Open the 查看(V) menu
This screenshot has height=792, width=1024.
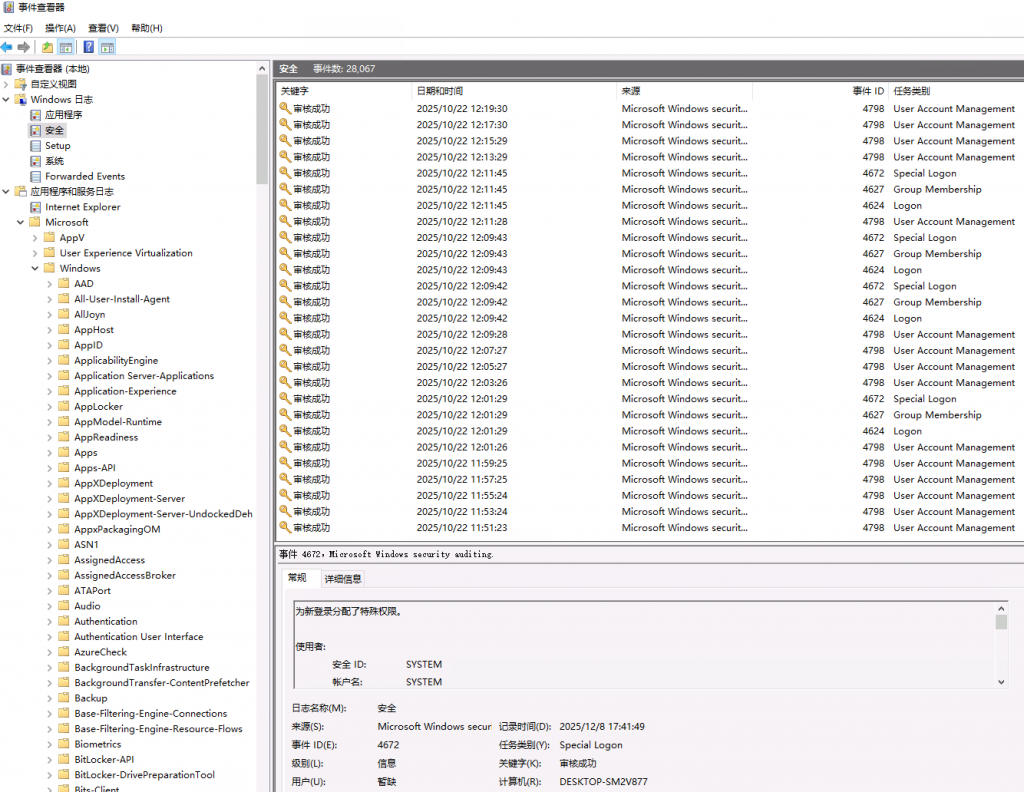click(x=103, y=28)
